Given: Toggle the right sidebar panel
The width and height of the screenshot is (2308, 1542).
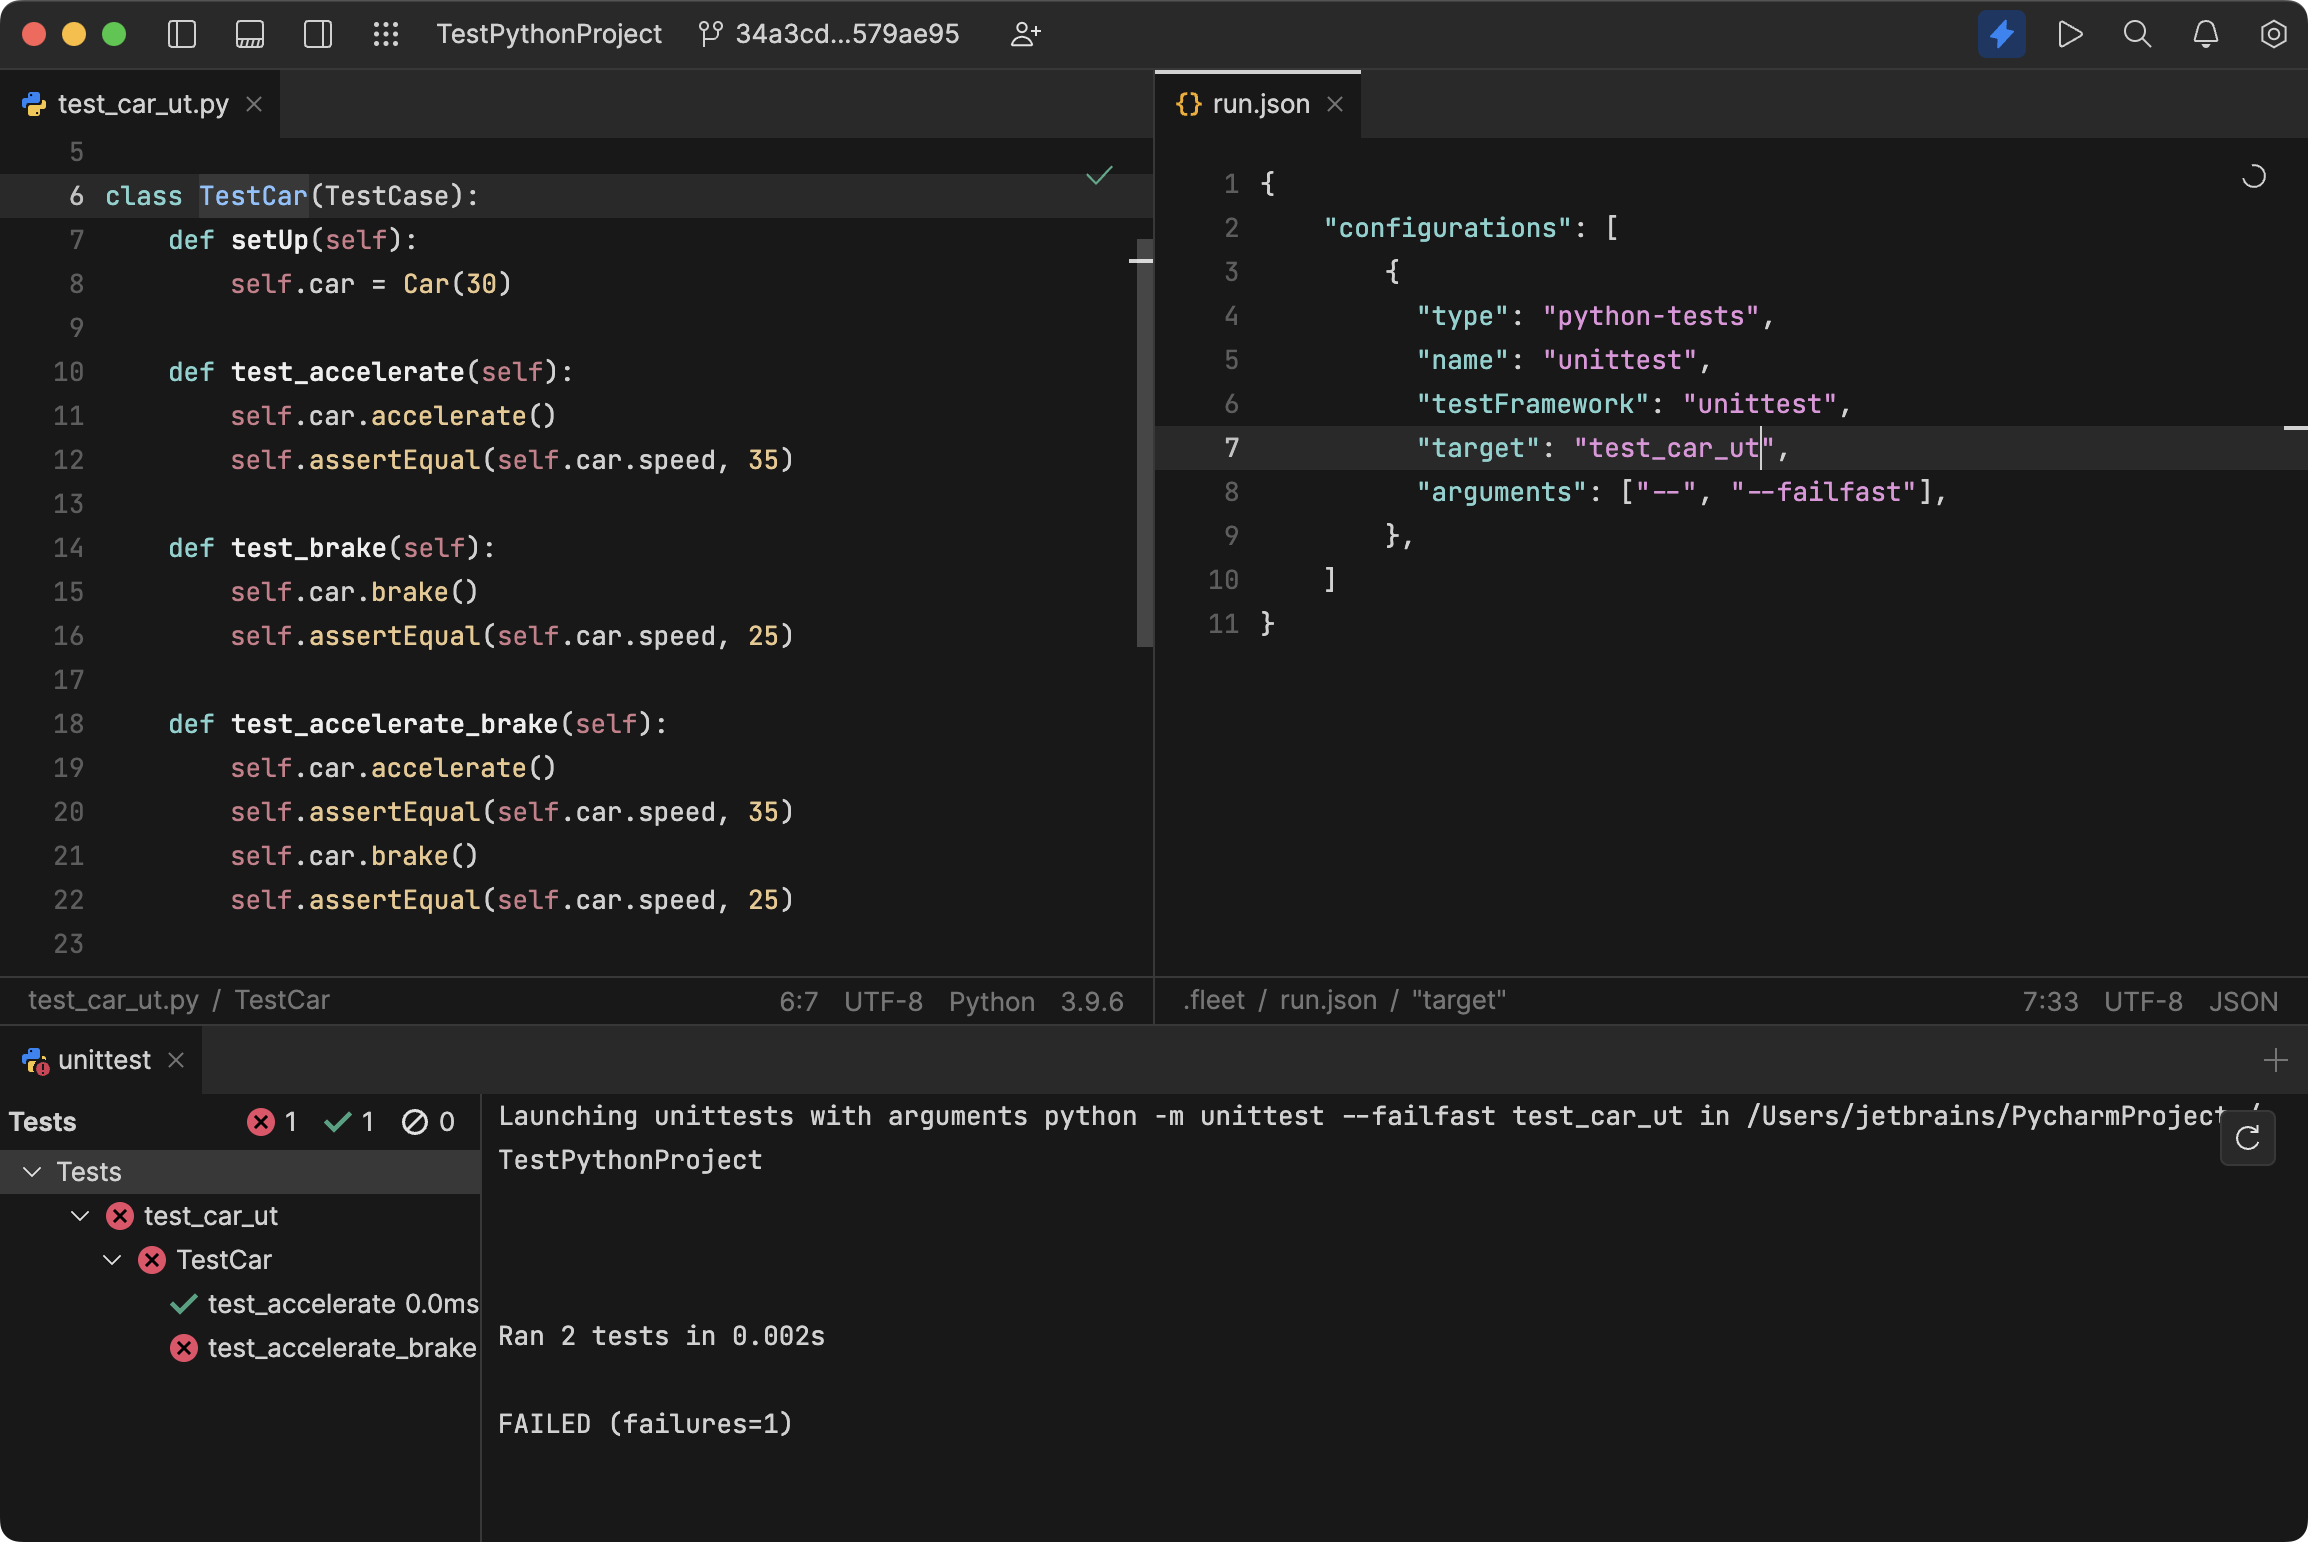Looking at the screenshot, I should pyautogui.click(x=318, y=34).
